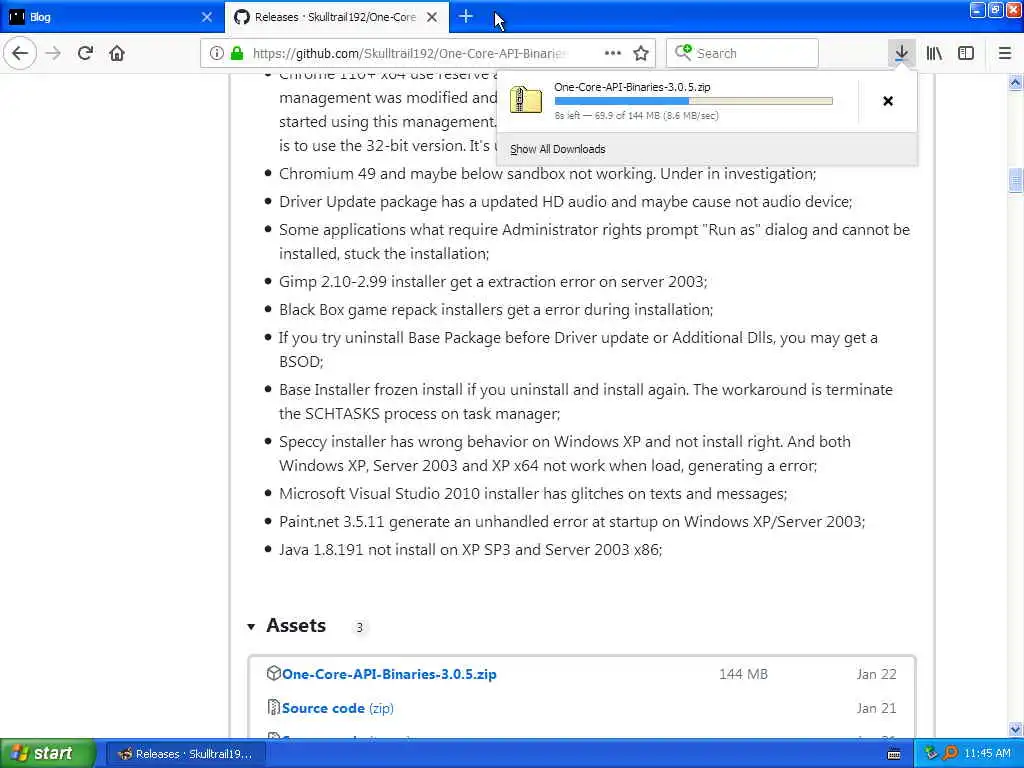
Task: Click the Black Box game repack bullet text
Action: (x=496, y=310)
